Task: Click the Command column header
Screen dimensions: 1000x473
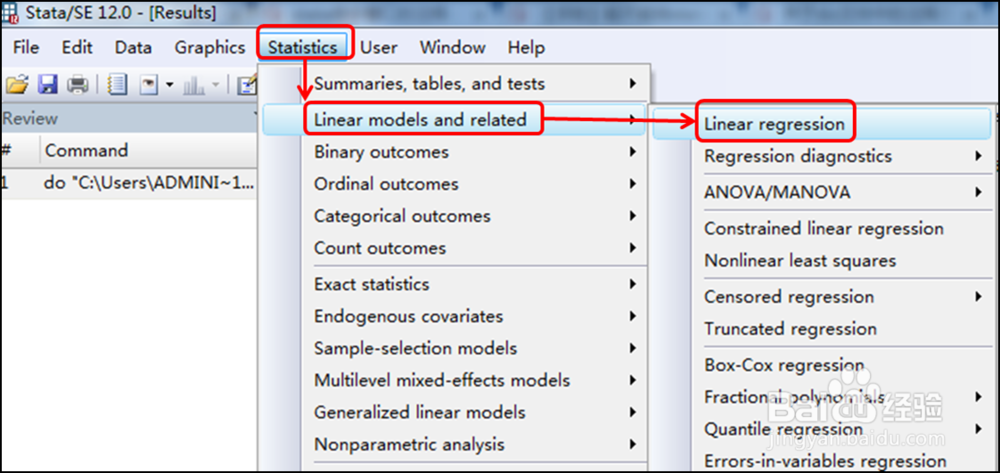Action: 86,150
